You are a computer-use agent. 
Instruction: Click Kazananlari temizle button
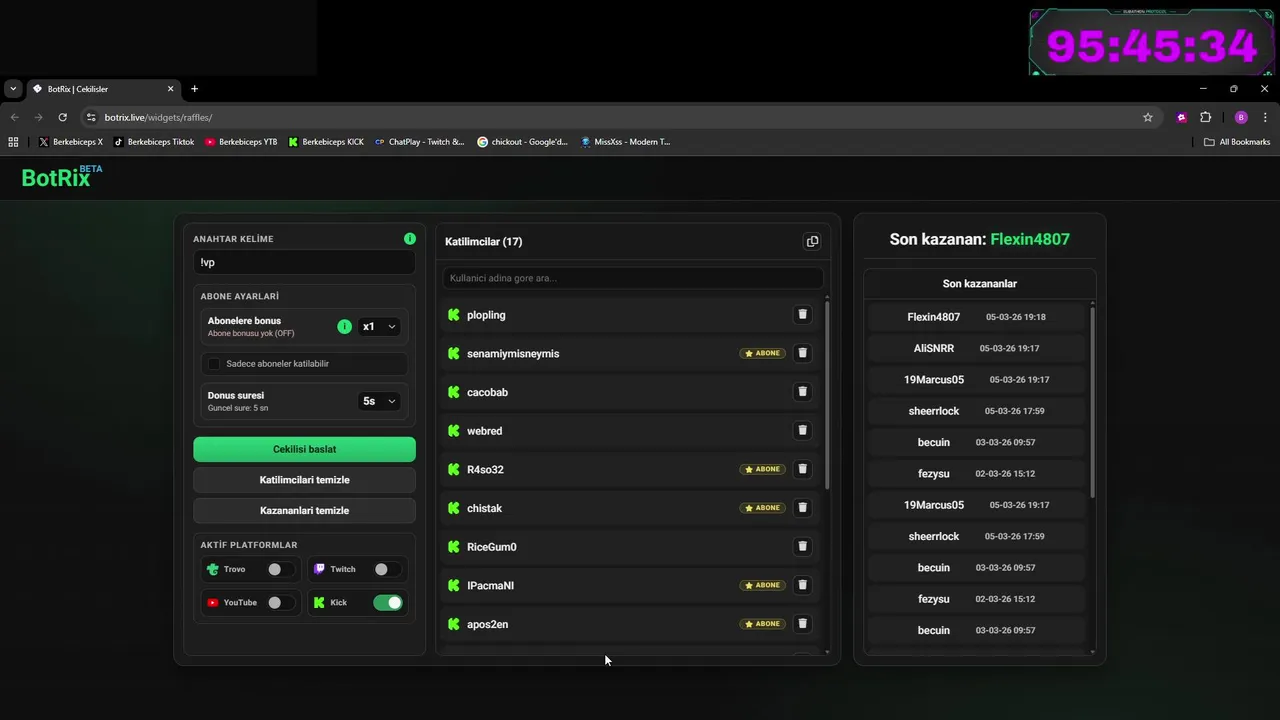click(304, 510)
